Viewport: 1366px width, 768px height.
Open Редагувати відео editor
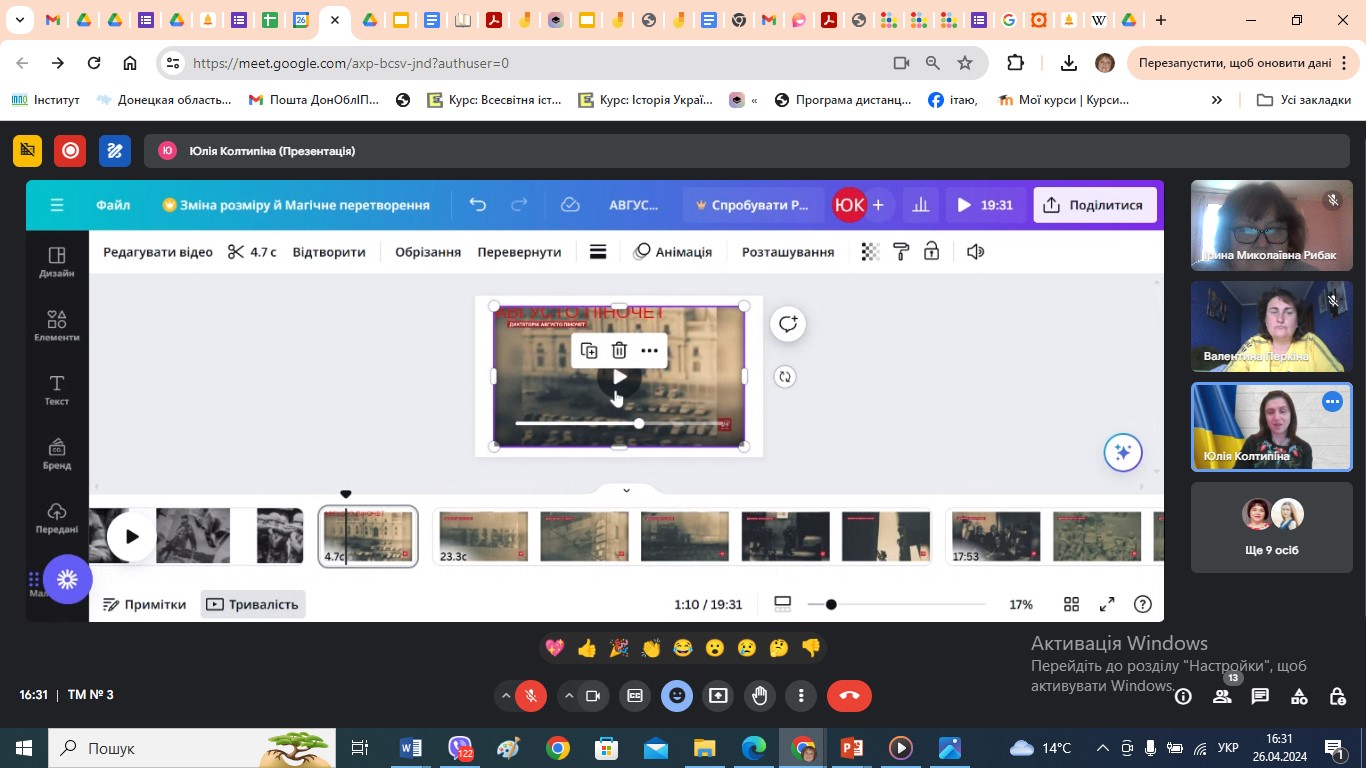point(158,252)
